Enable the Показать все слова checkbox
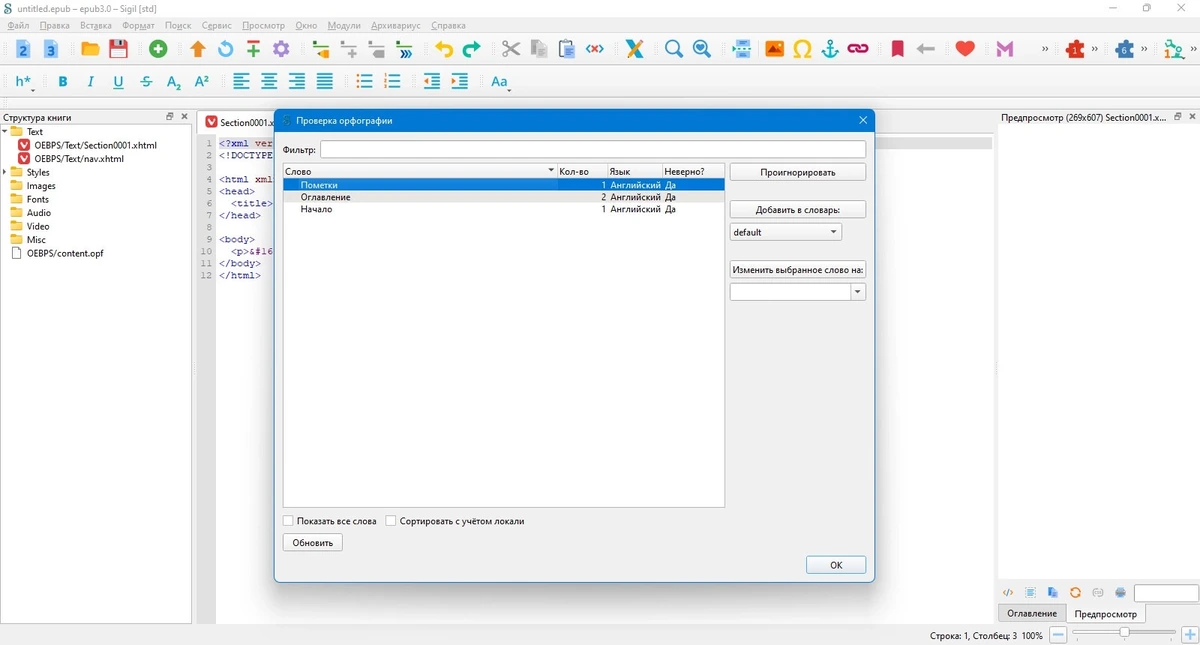Screen dimensions: 1200x645 (x=289, y=521)
